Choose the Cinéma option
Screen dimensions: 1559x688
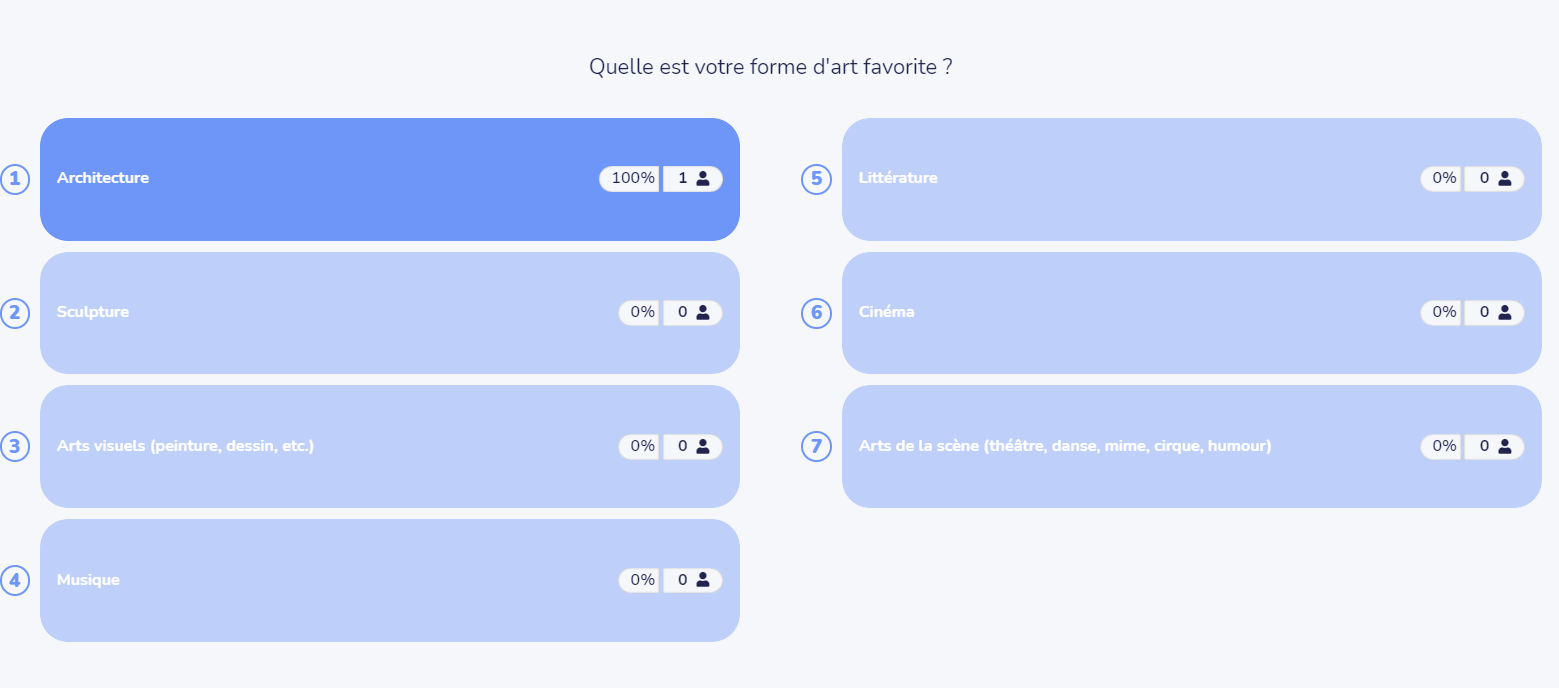(1192, 313)
